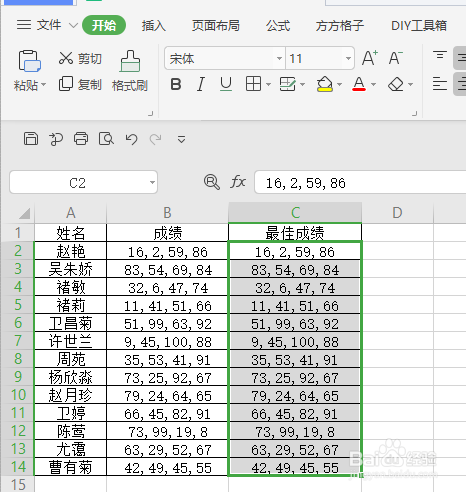Viewport: 466px width, 492px height.
Task: Click cell C12 with 73,99,19,8
Action: 295,431
